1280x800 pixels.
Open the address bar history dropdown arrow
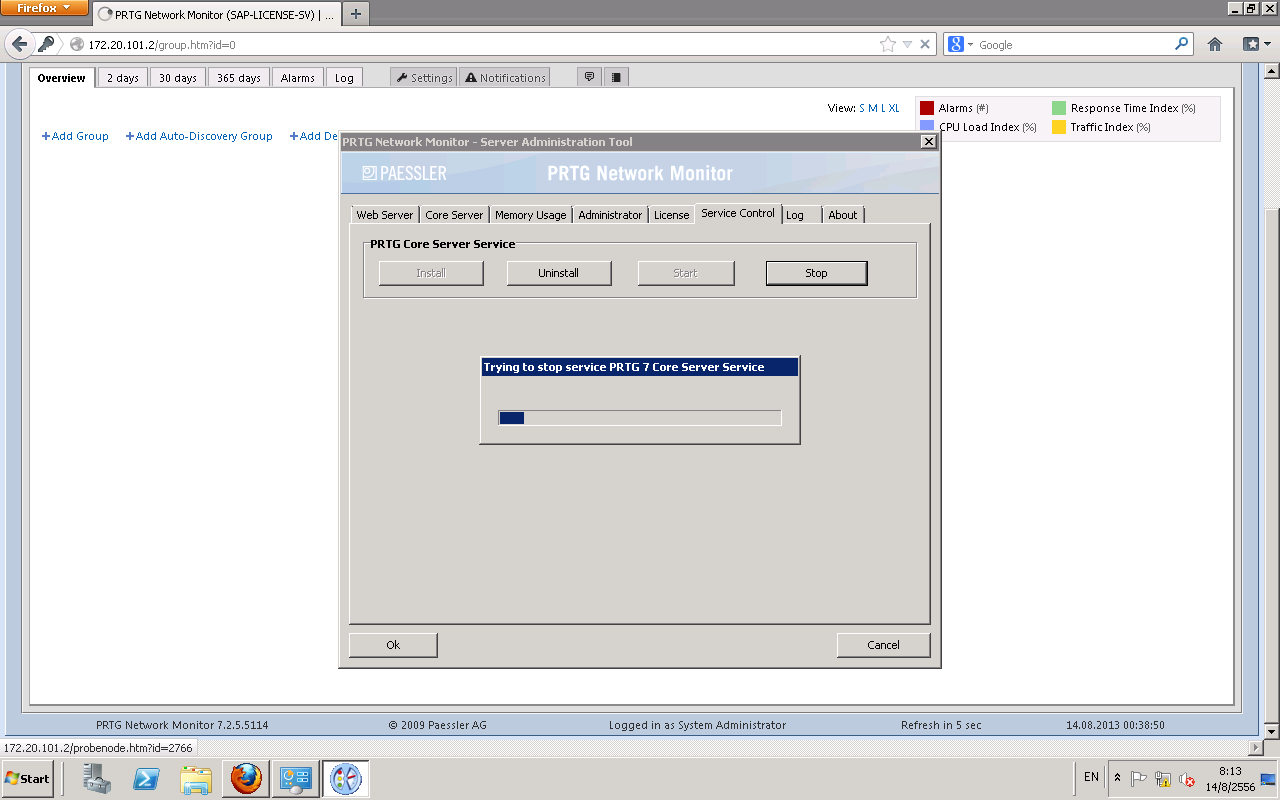907,44
